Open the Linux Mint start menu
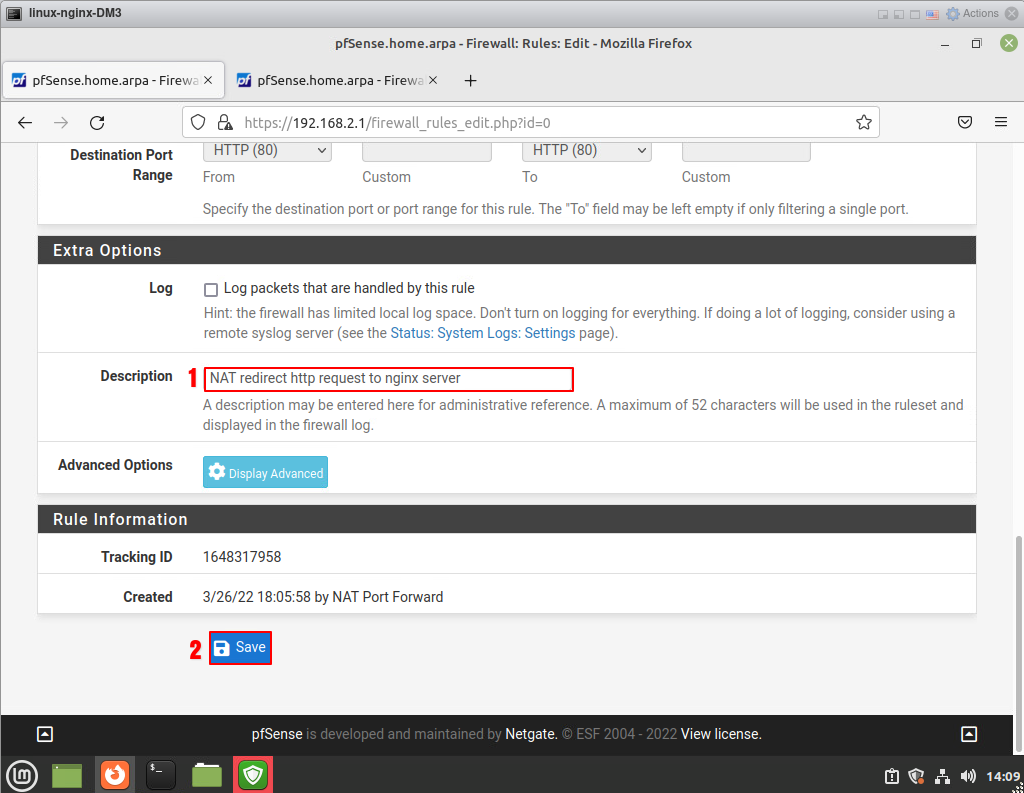 pos(21,774)
